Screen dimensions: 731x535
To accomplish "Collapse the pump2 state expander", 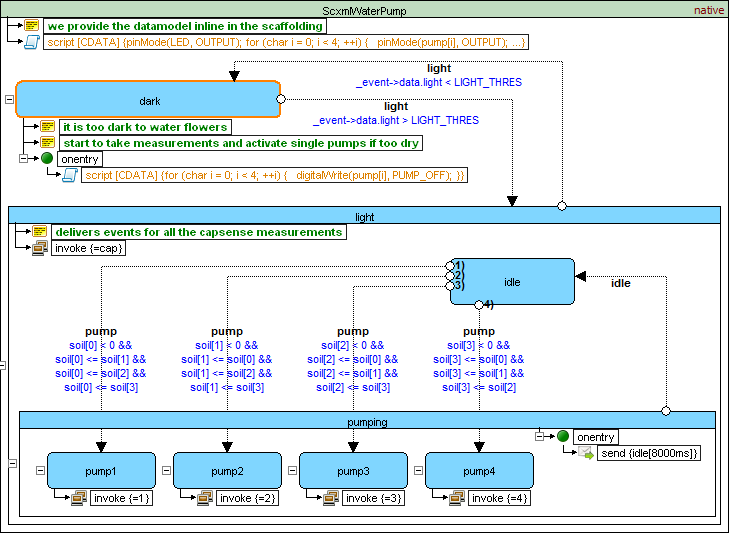I will 165,470.
